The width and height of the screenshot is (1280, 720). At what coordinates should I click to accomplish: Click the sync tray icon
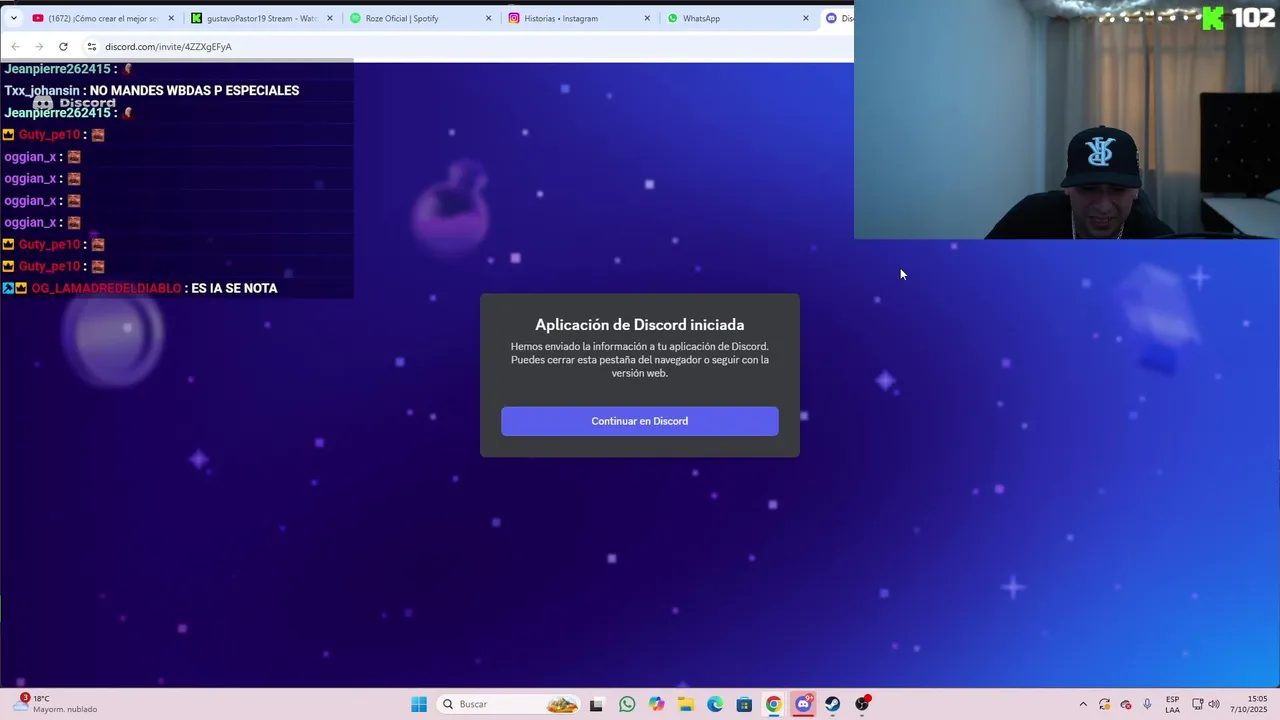1104,704
